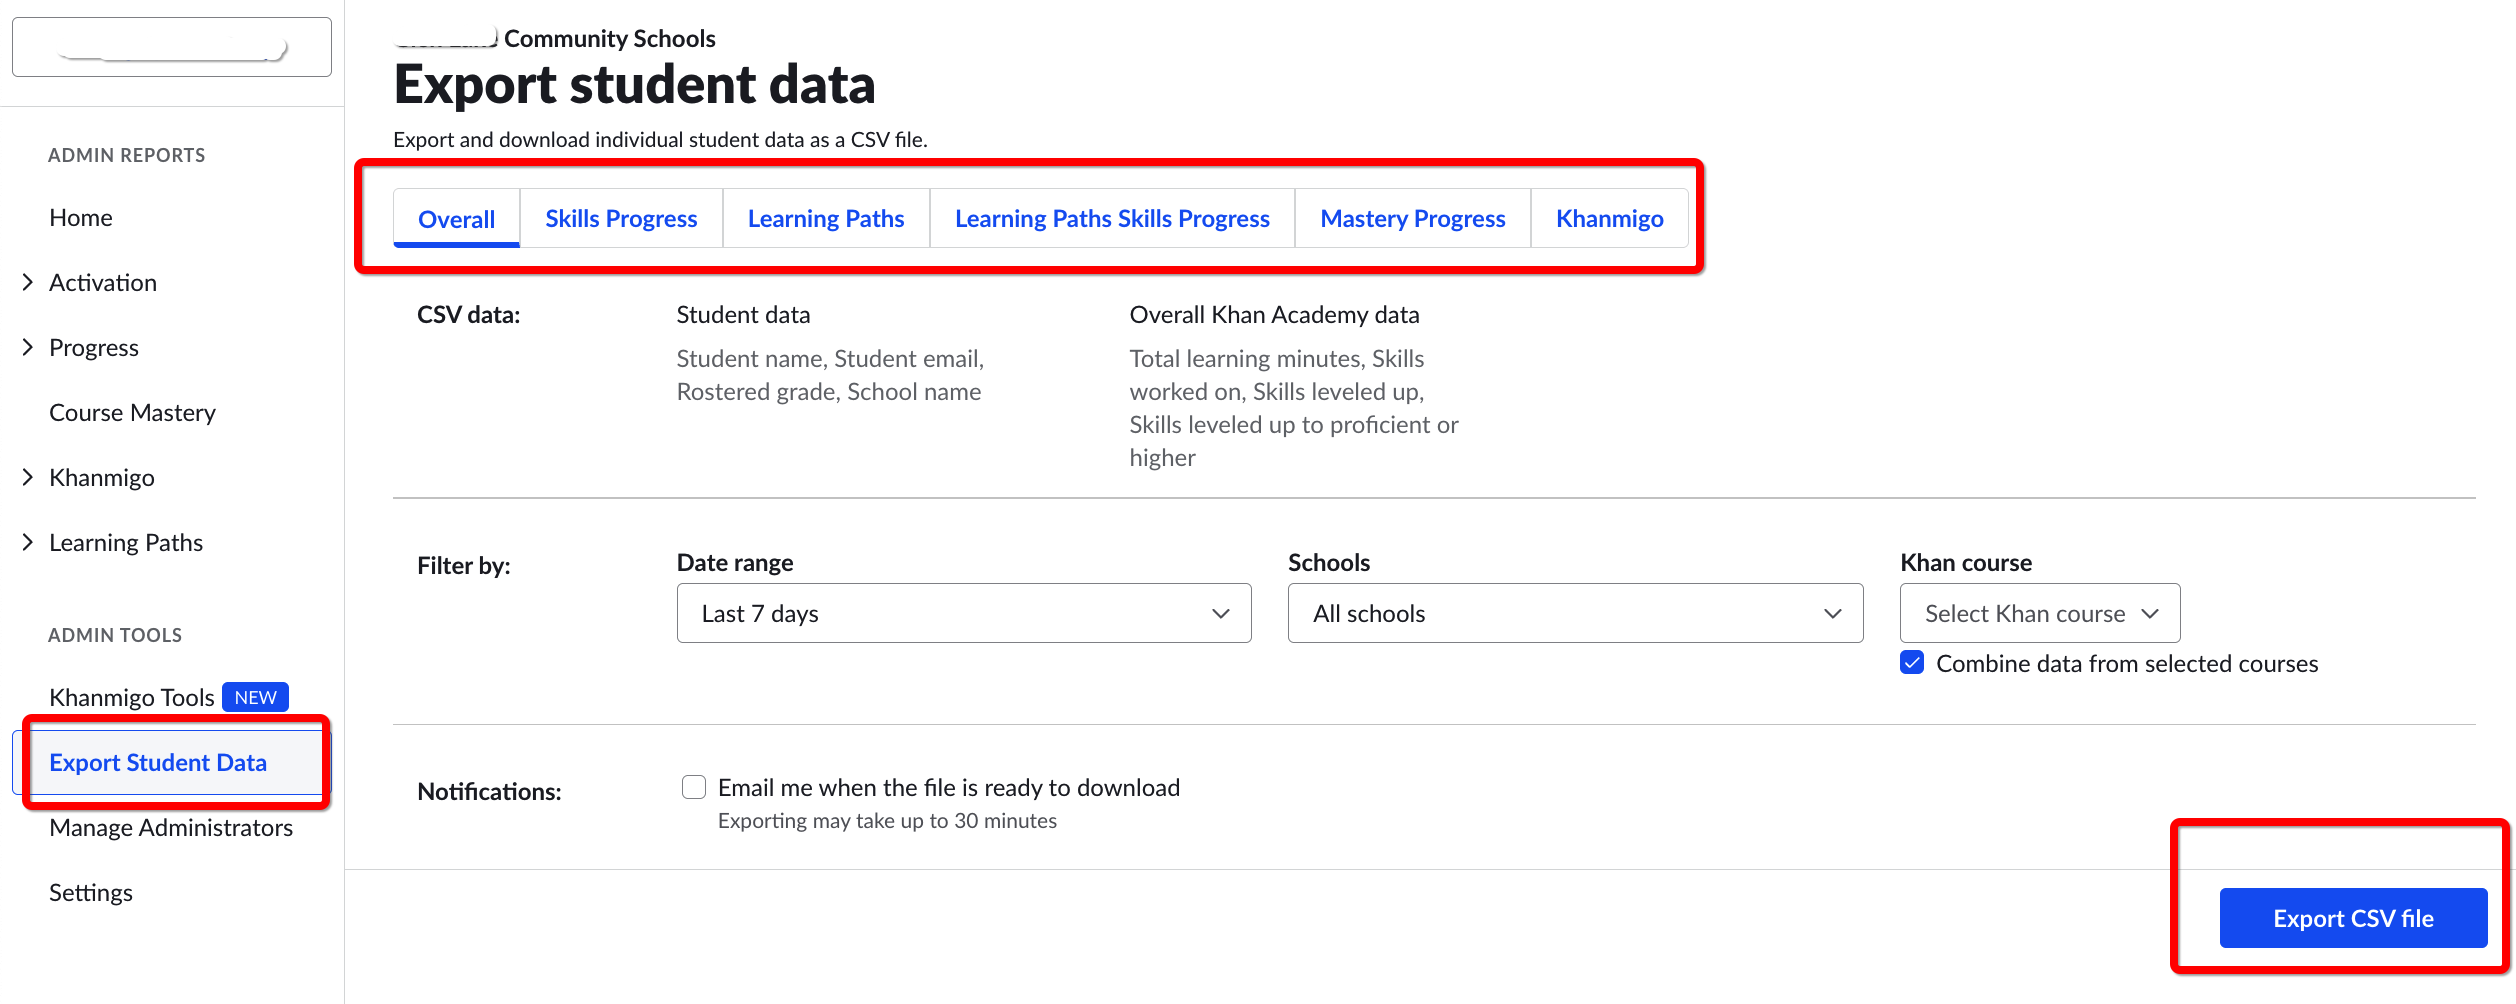Open Course Mastery report
This screenshot has width=2516, height=1004.
(132, 413)
